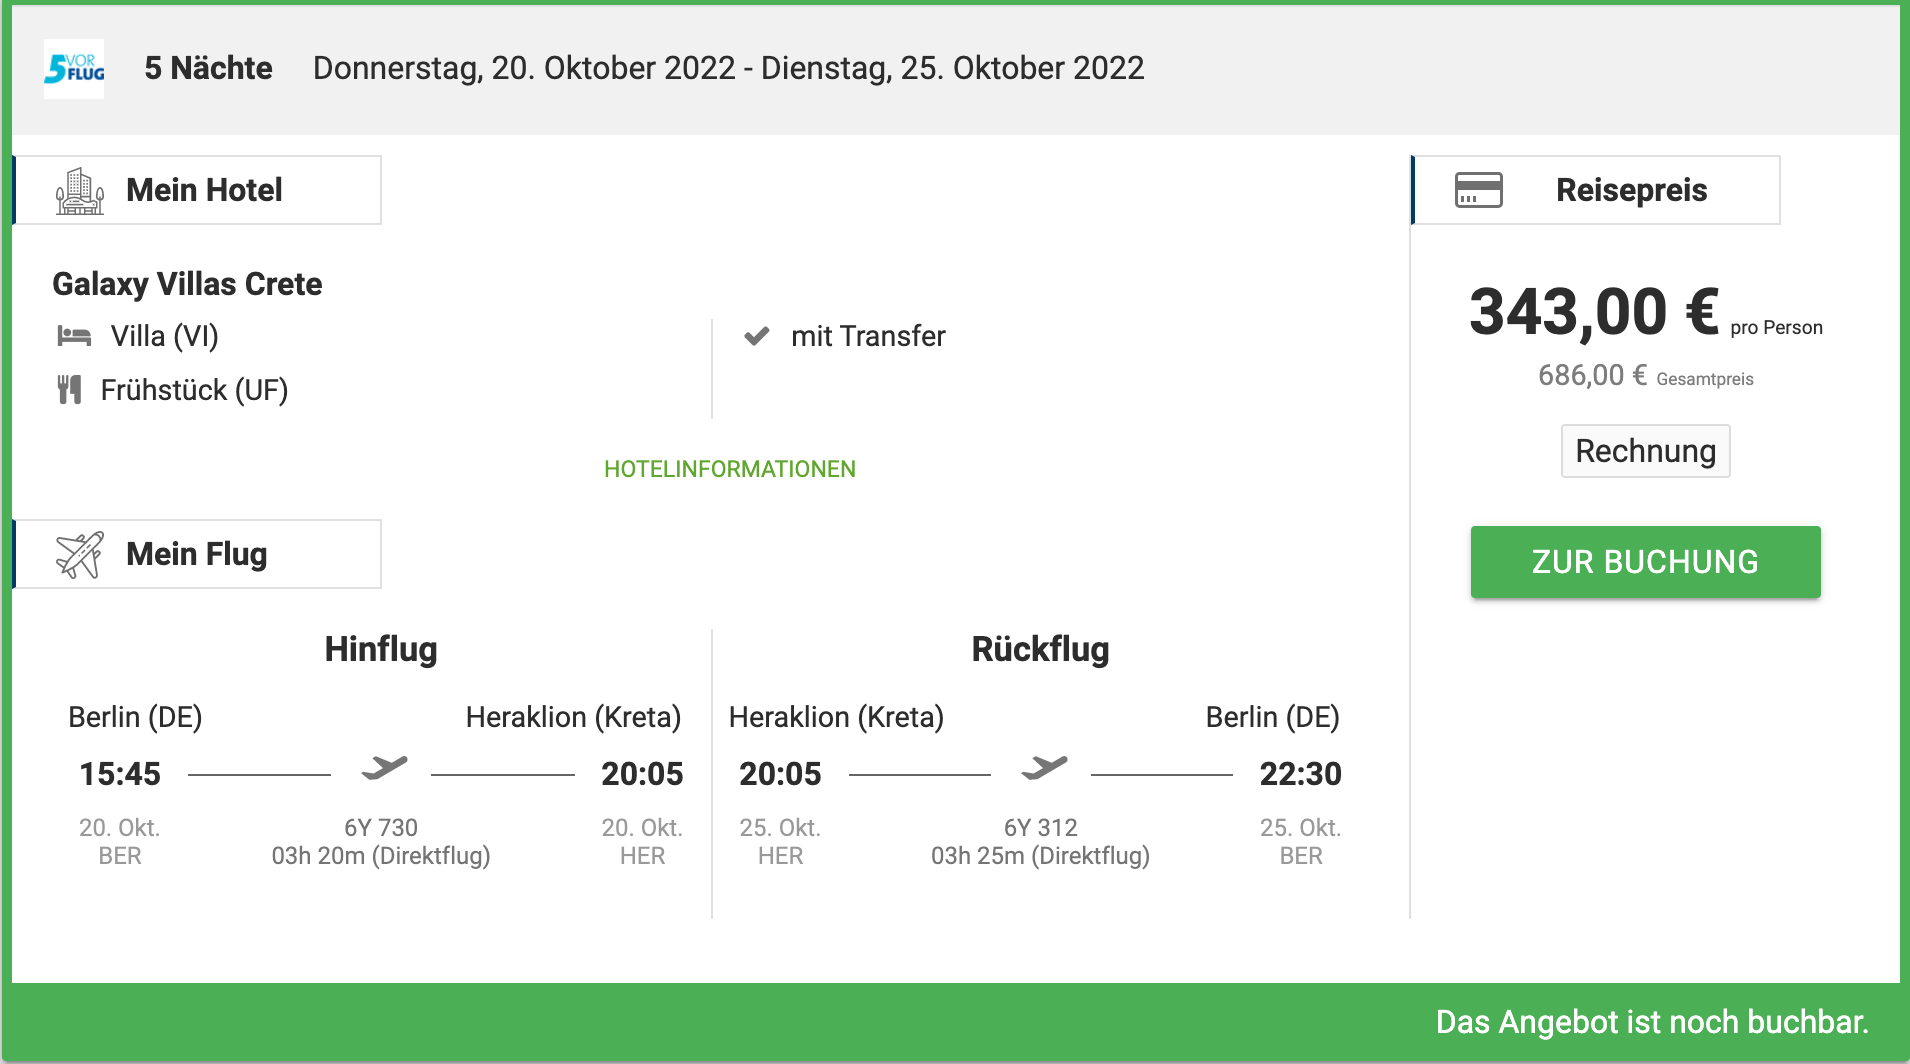Click the credit card icon beside Reisepreis
The image size is (1910, 1064).
(x=1478, y=190)
